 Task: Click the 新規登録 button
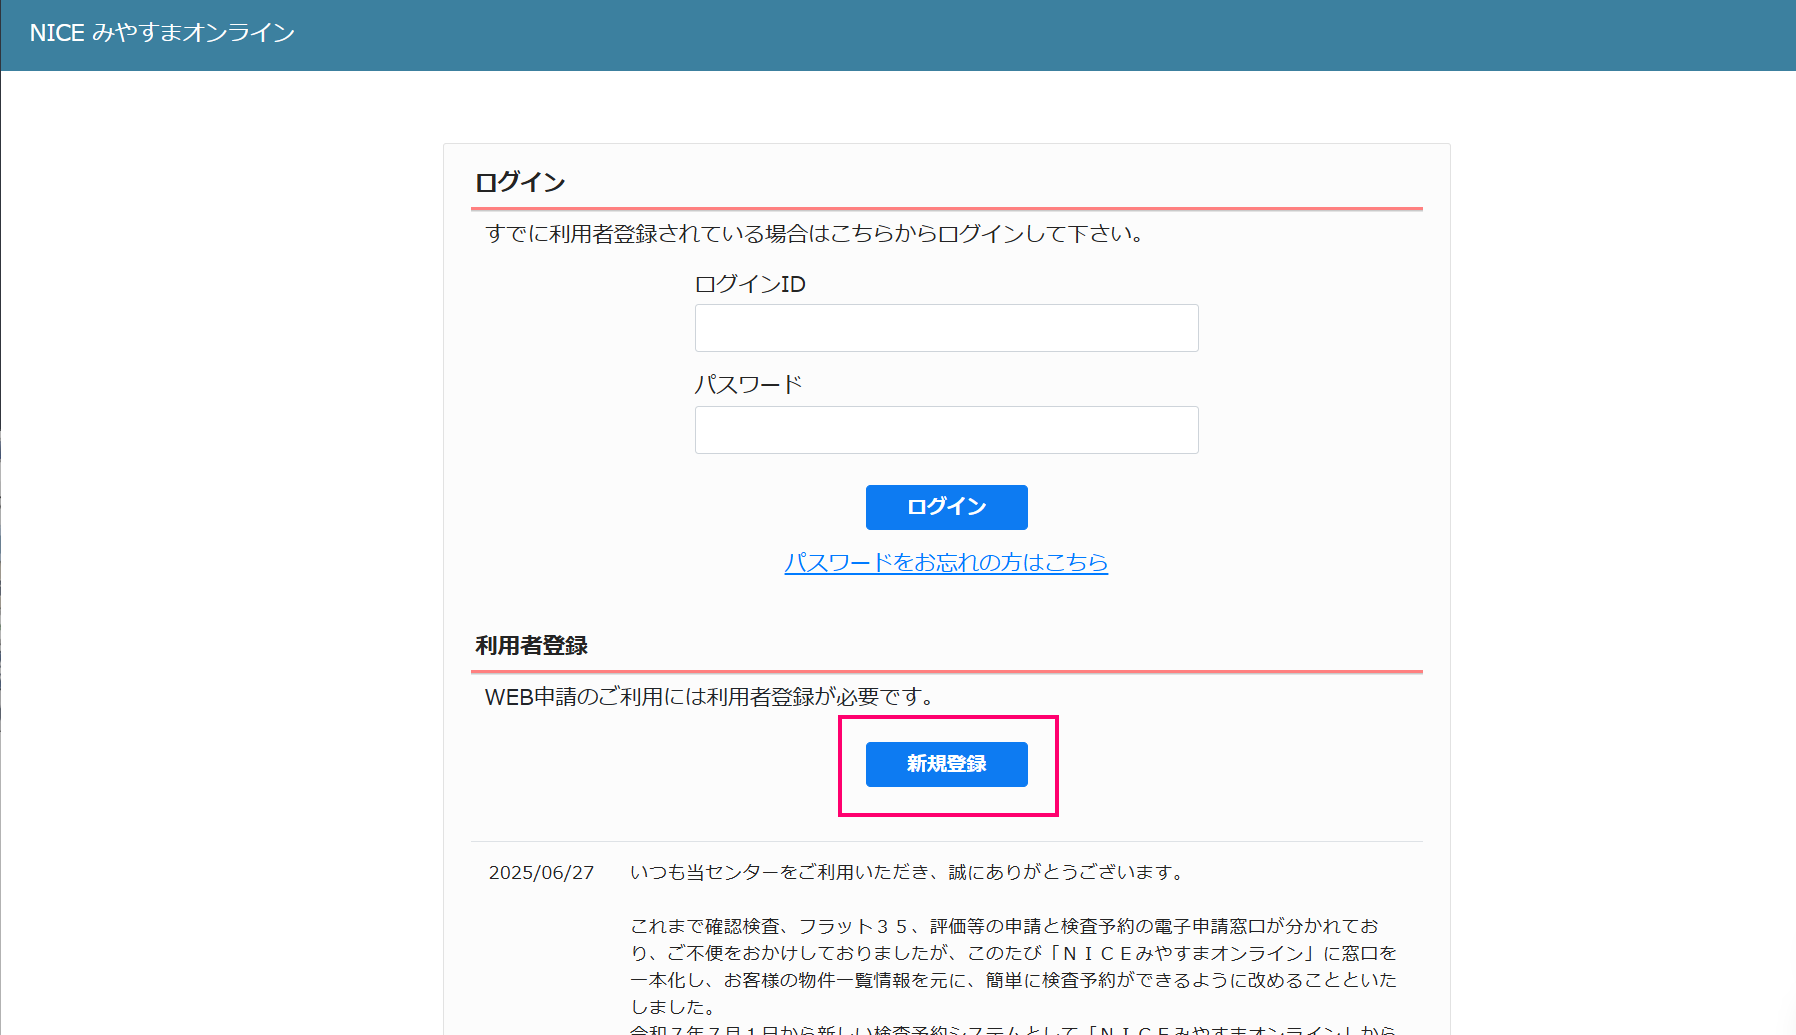[x=946, y=764]
